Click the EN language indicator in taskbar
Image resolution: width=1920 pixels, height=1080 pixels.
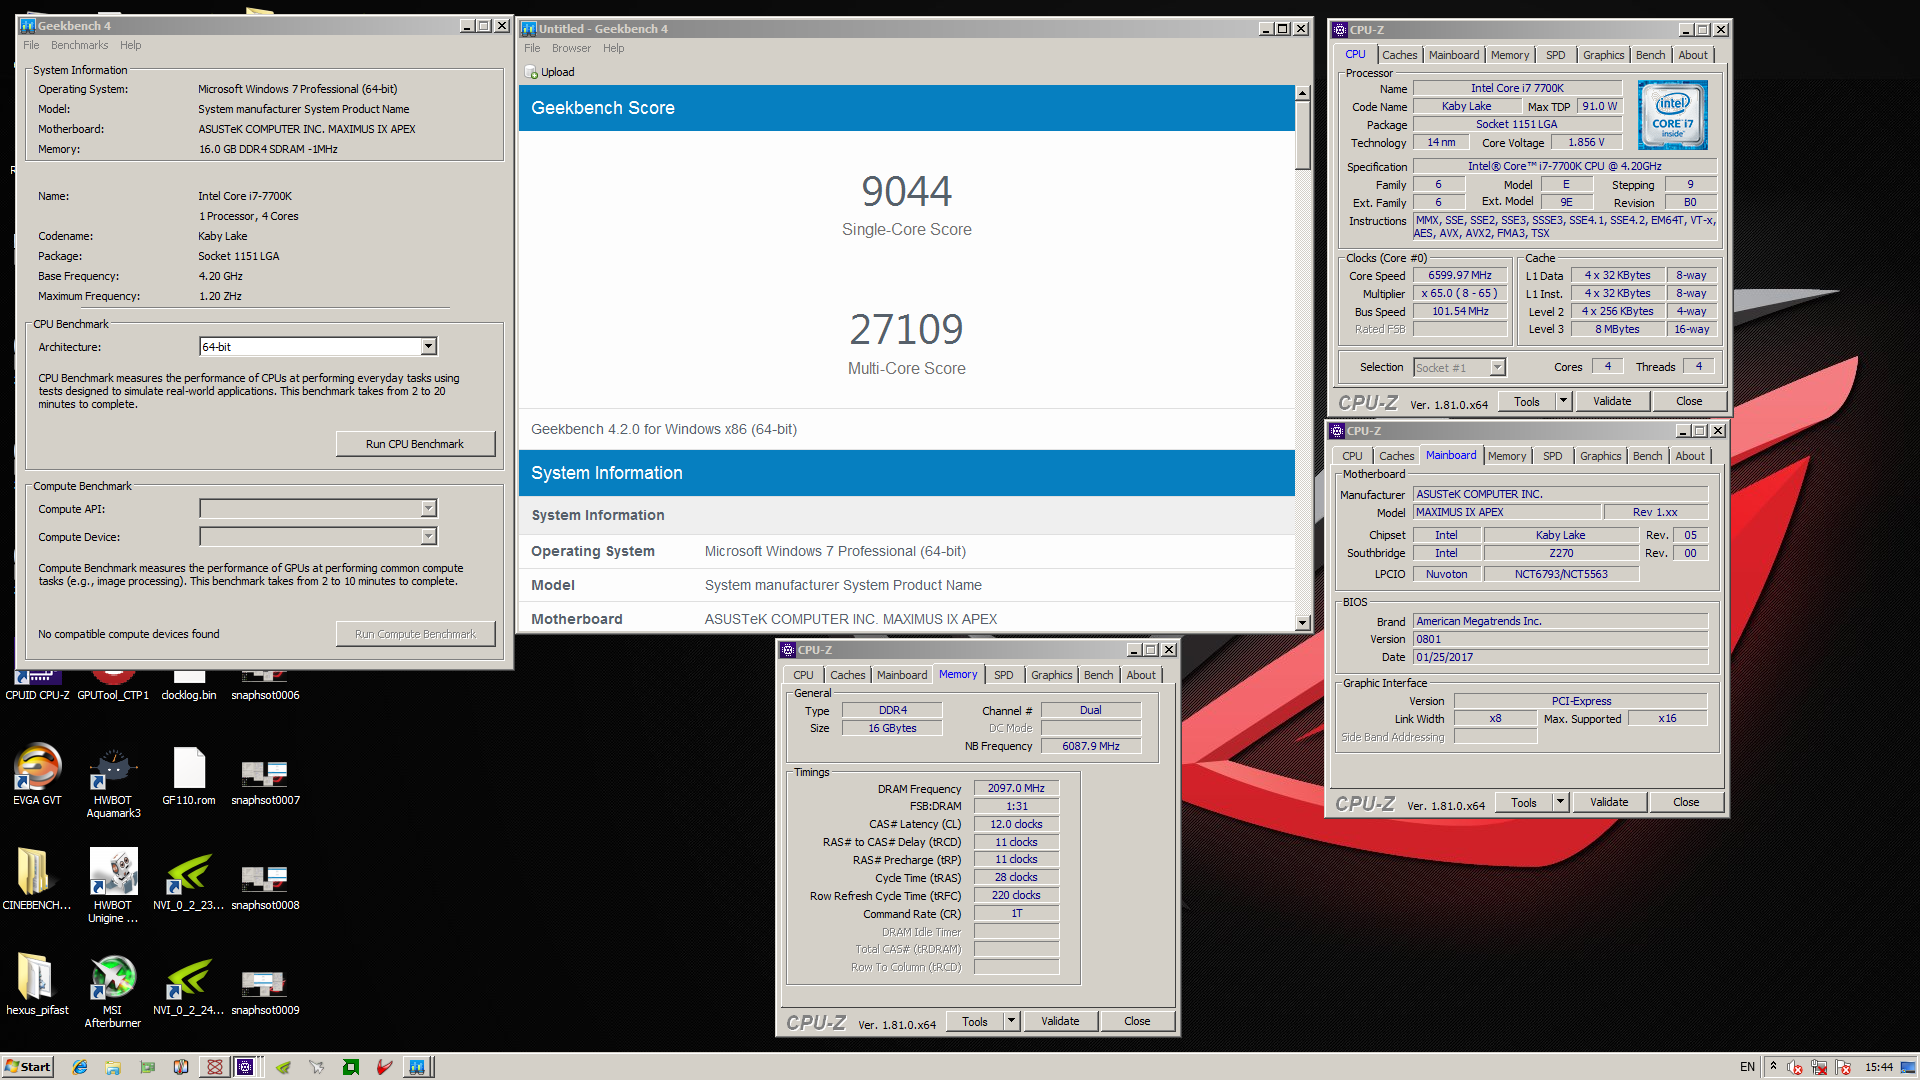pos(1747,1067)
